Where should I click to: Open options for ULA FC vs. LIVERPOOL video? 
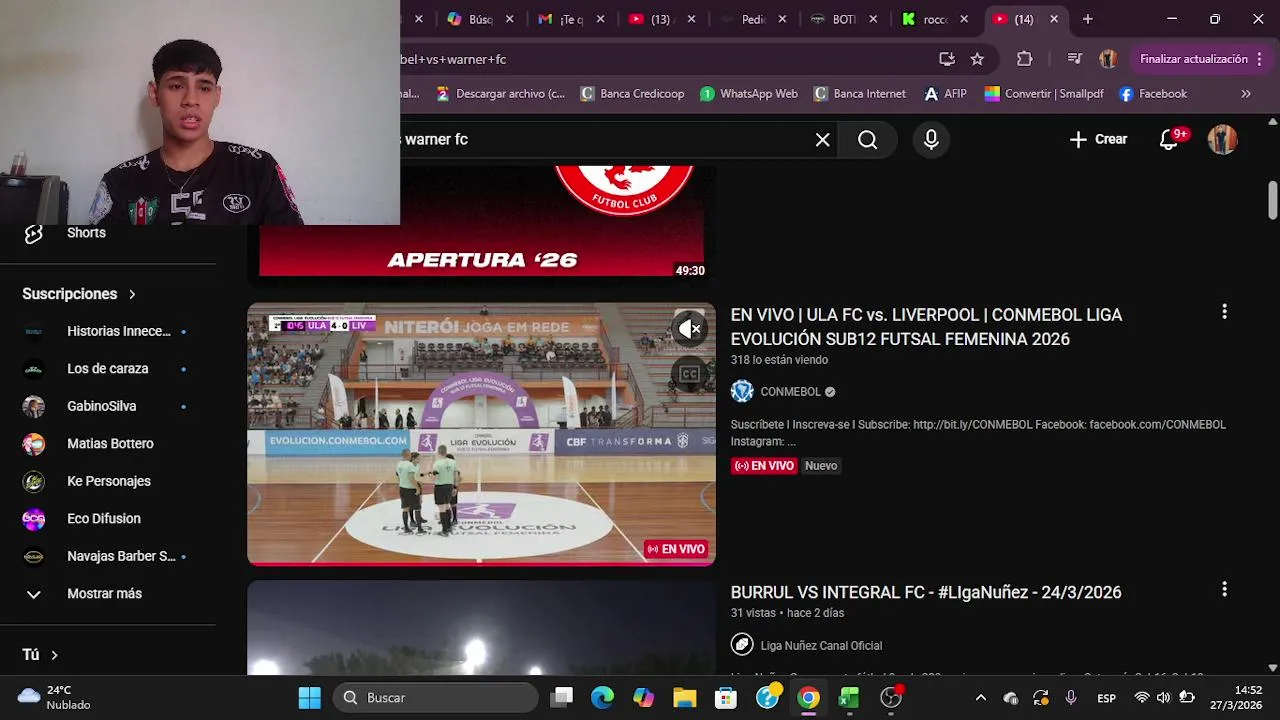coord(1224,312)
